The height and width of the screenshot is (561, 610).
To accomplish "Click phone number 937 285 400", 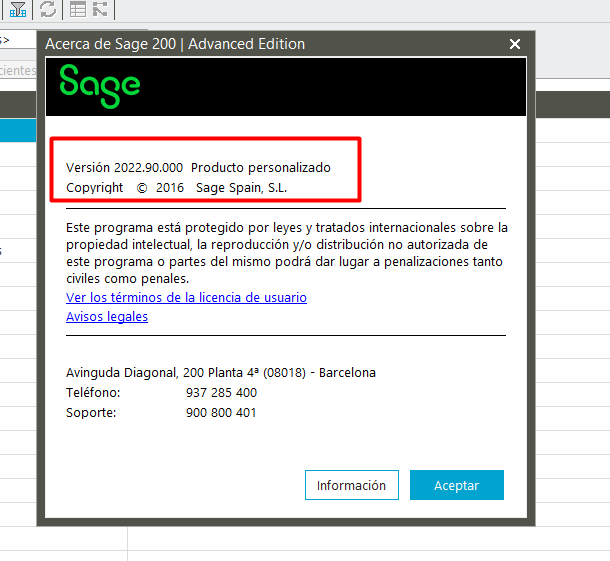I will pyautogui.click(x=221, y=393).
